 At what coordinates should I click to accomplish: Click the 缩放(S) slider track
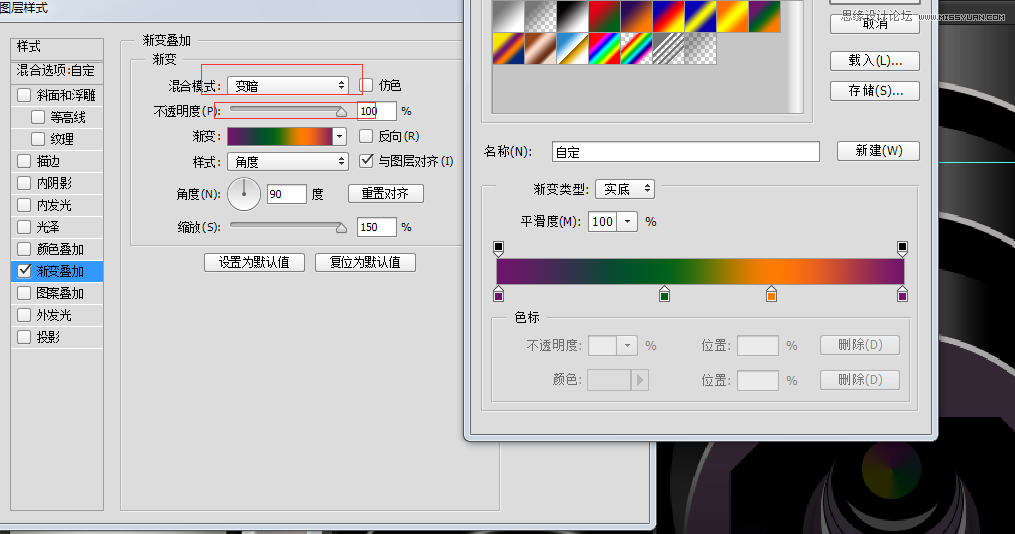tap(288, 226)
